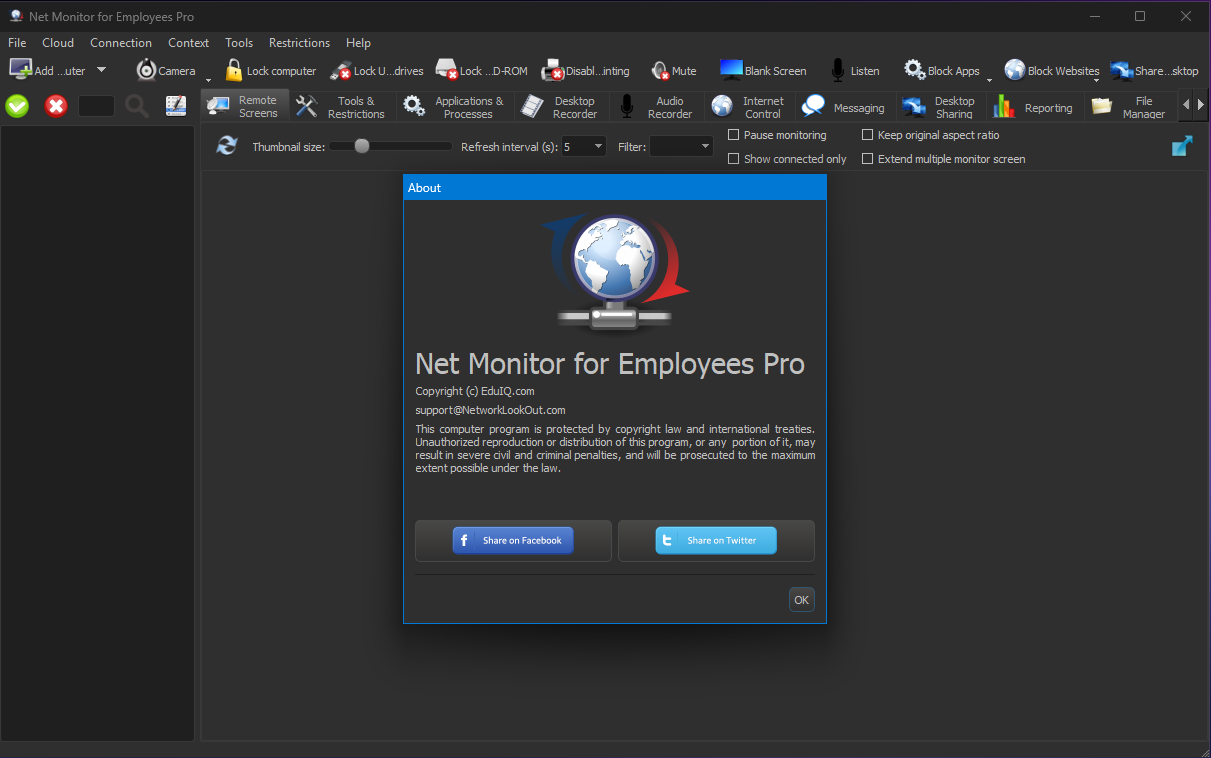Open the Applications & Processes tab
The image size is (1211, 758).
click(x=455, y=107)
